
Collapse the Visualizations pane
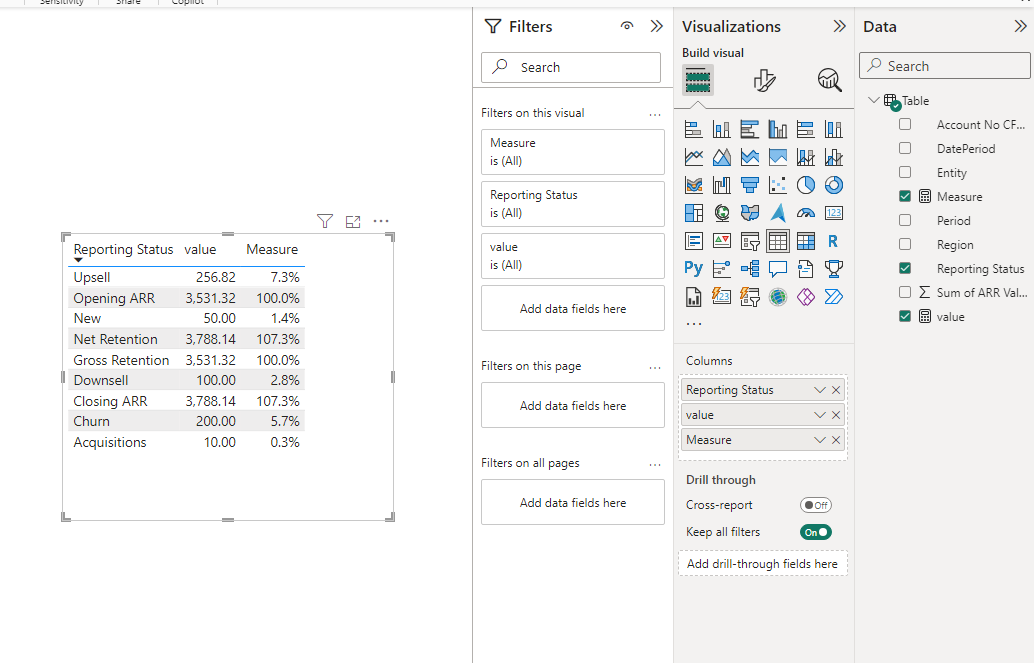[x=839, y=26]
